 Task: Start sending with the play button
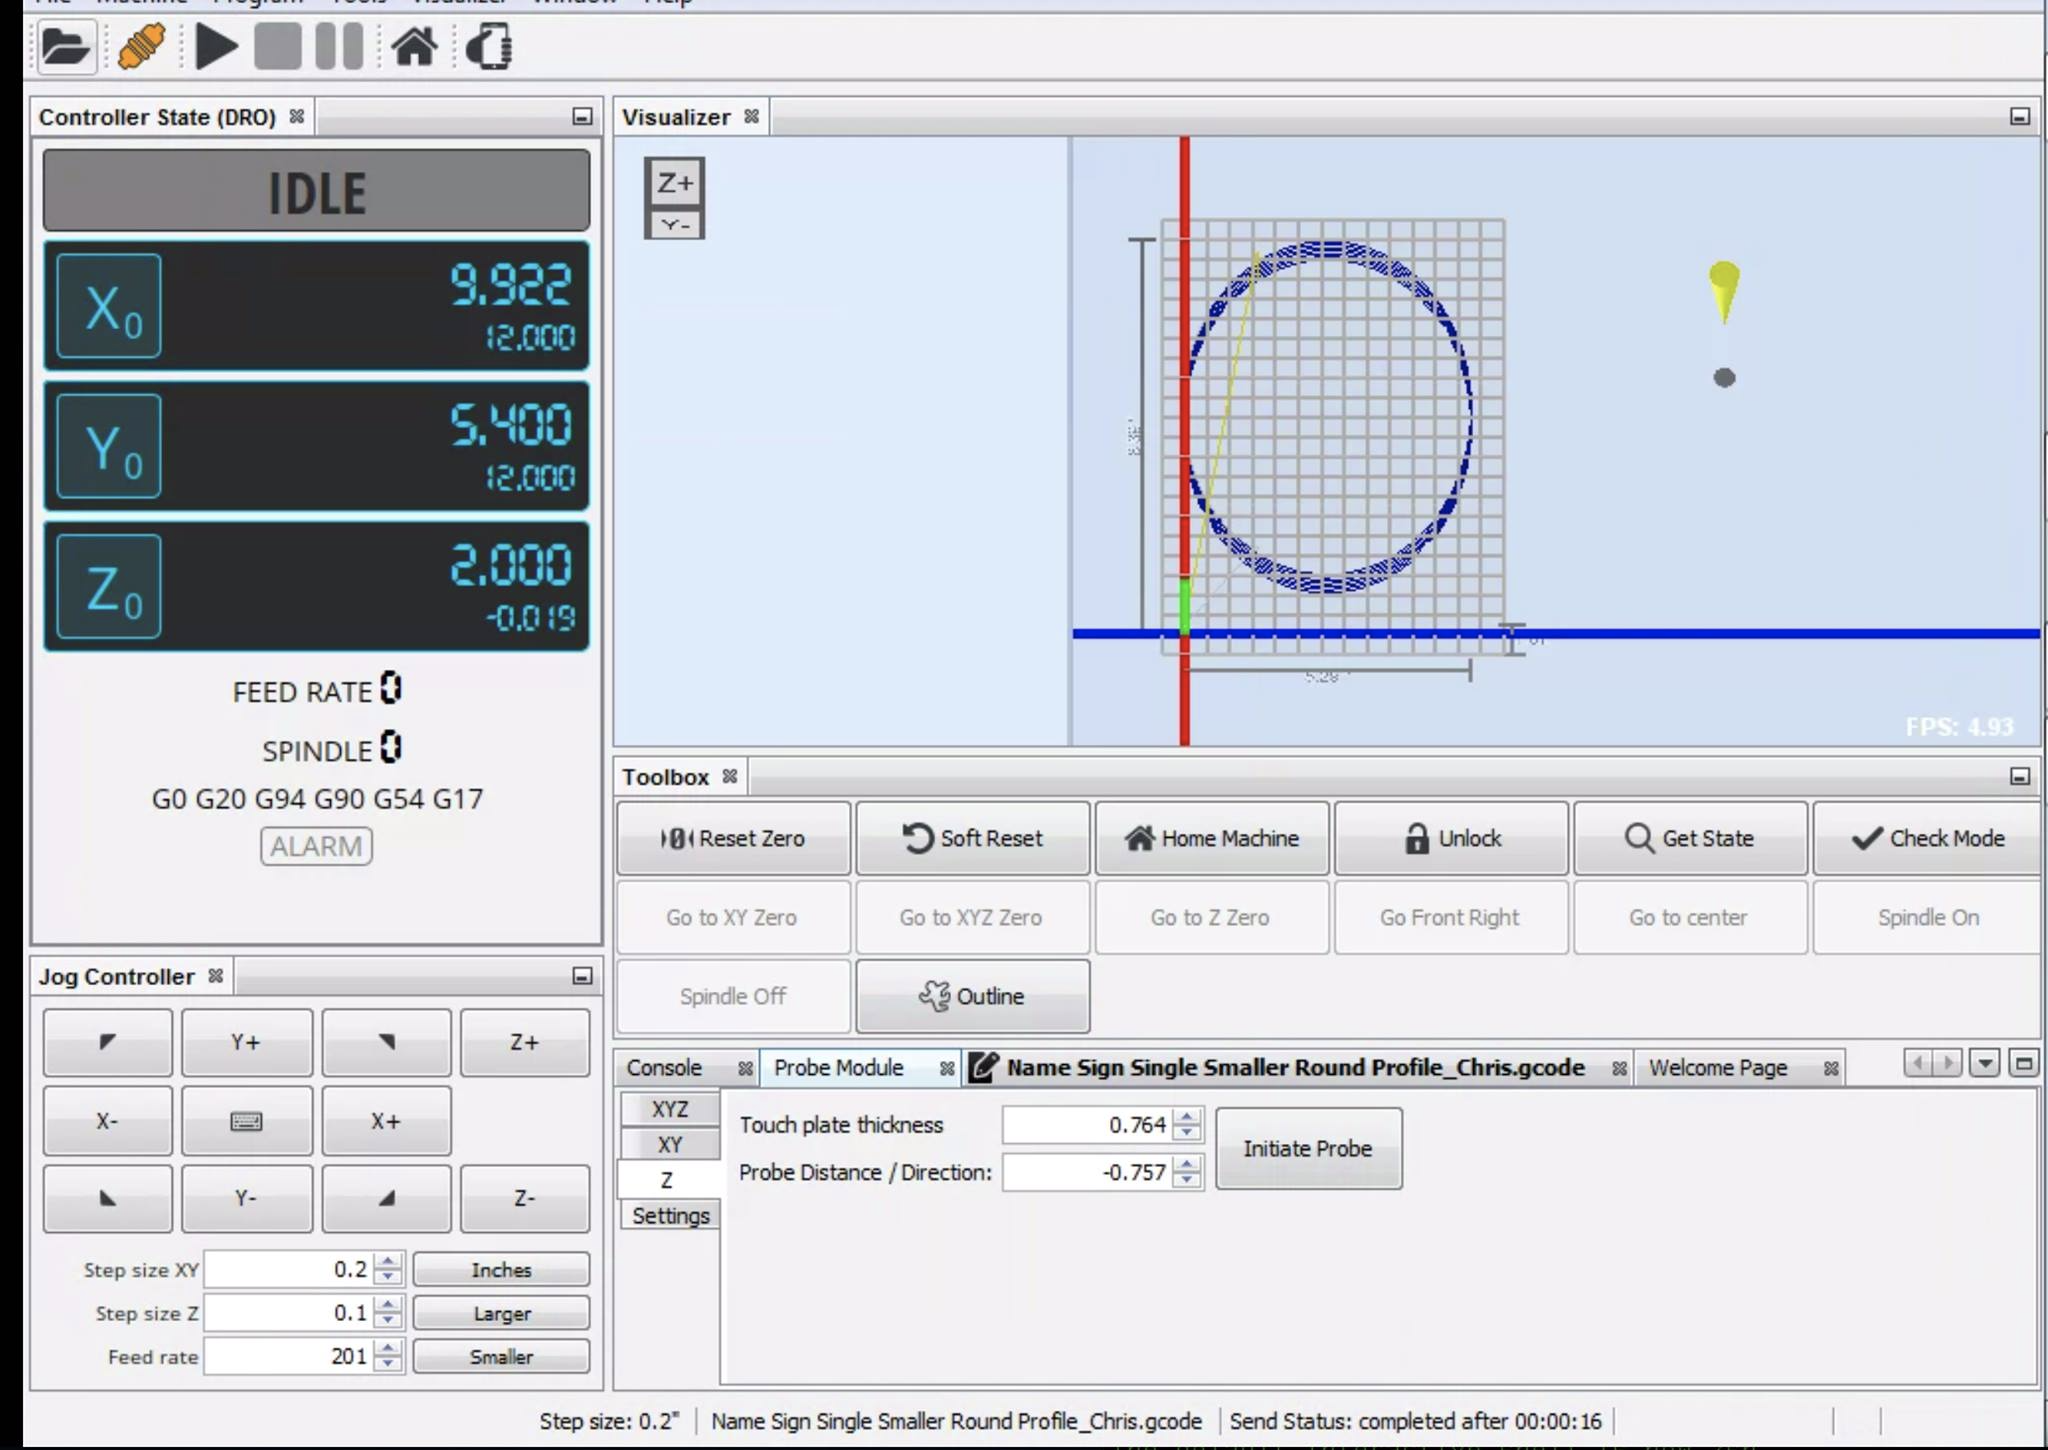coord(216,47)
